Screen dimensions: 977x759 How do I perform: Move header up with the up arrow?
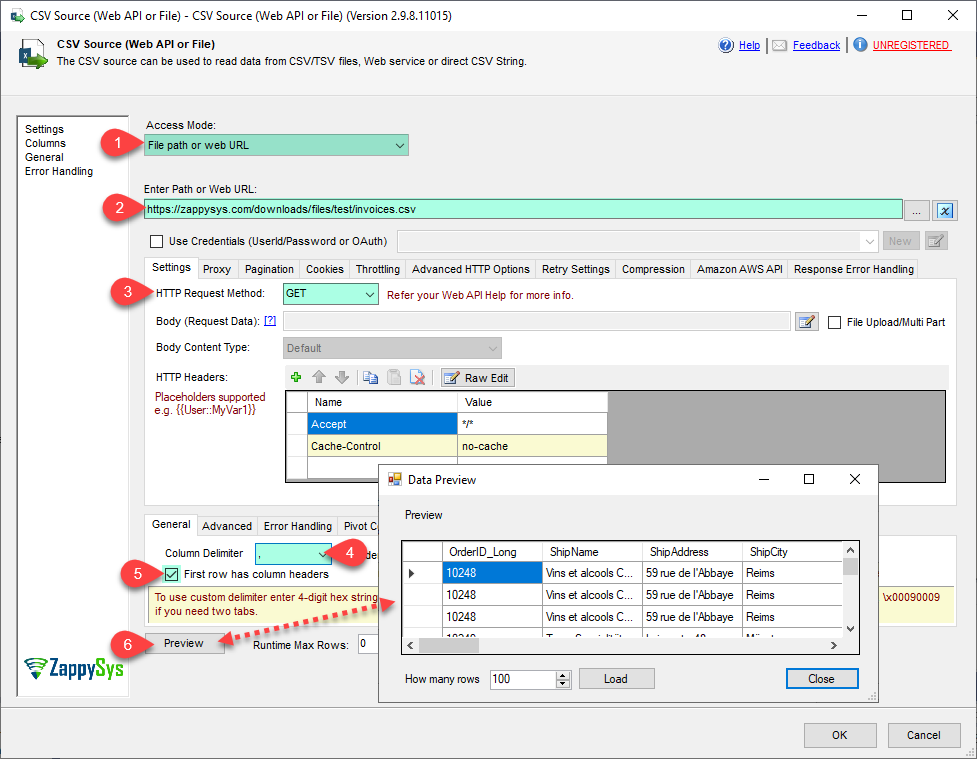click(319, 377)
